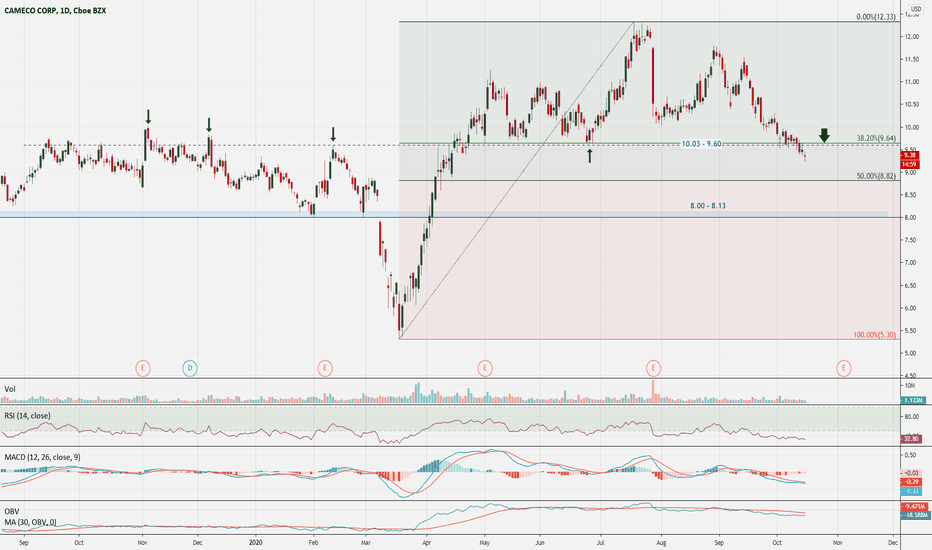Click the 80.00 RSI axis label

(x=912, y=417)
